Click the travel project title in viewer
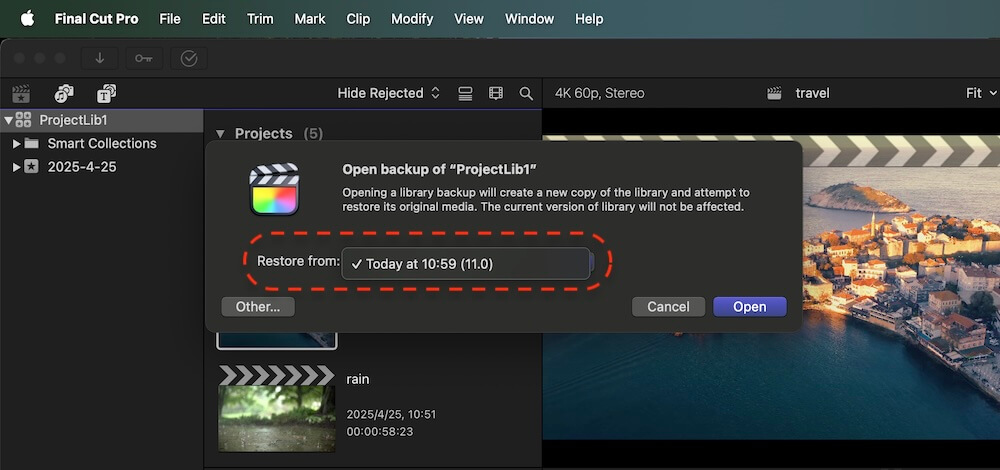 (x=812, y=93)
